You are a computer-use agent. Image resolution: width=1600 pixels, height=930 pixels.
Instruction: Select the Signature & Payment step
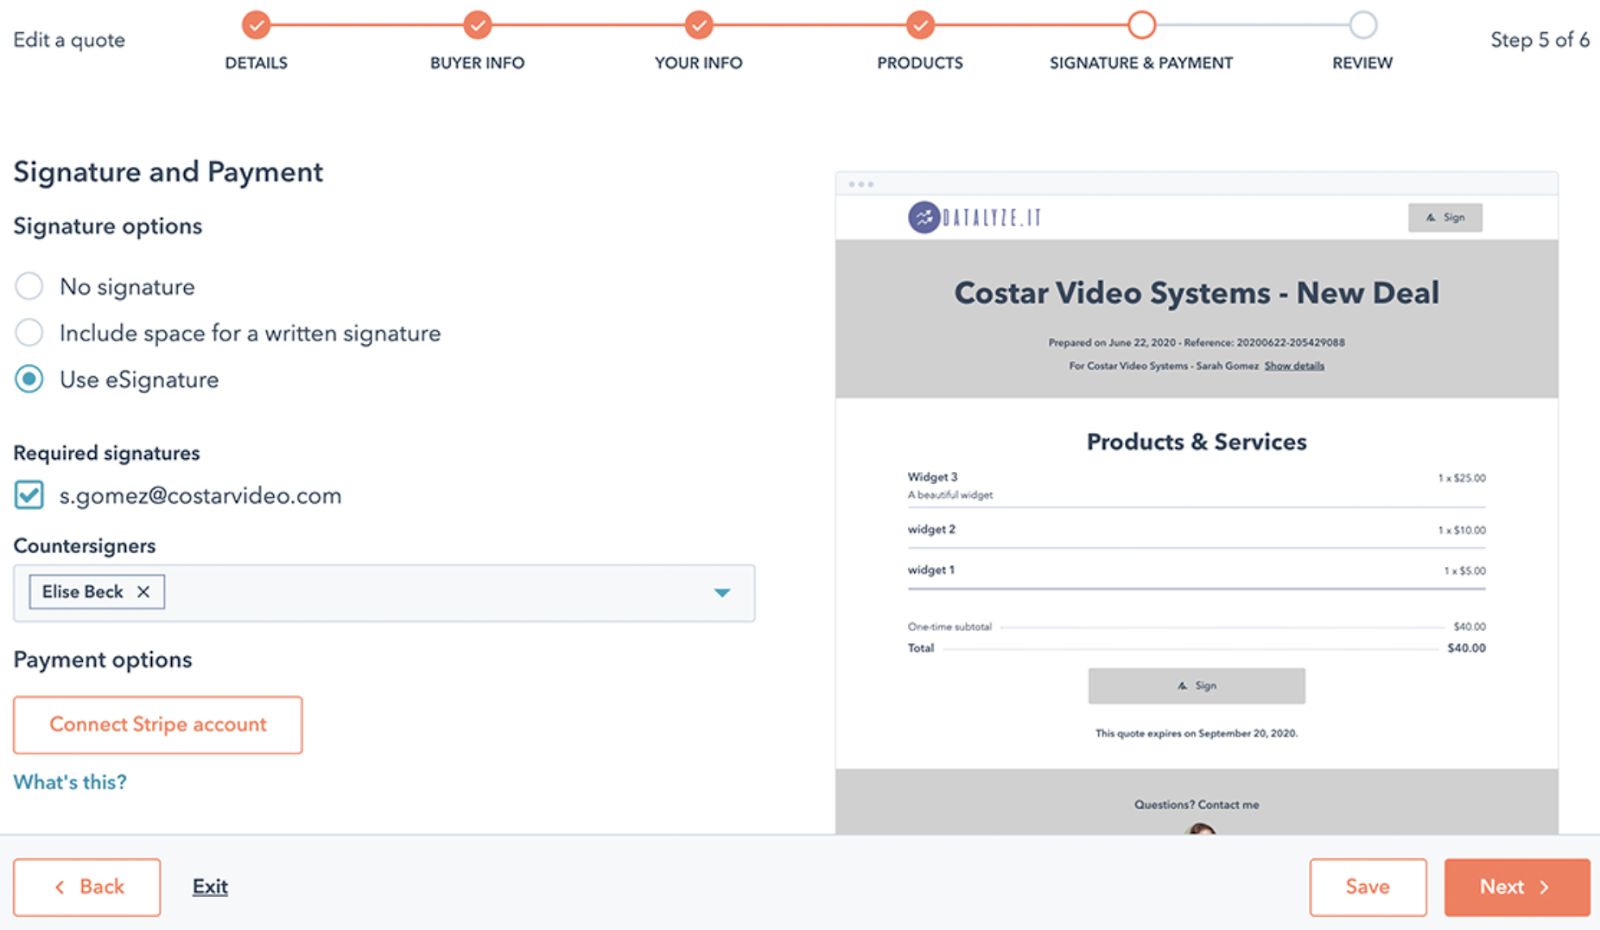click(x=1141, y=25)
